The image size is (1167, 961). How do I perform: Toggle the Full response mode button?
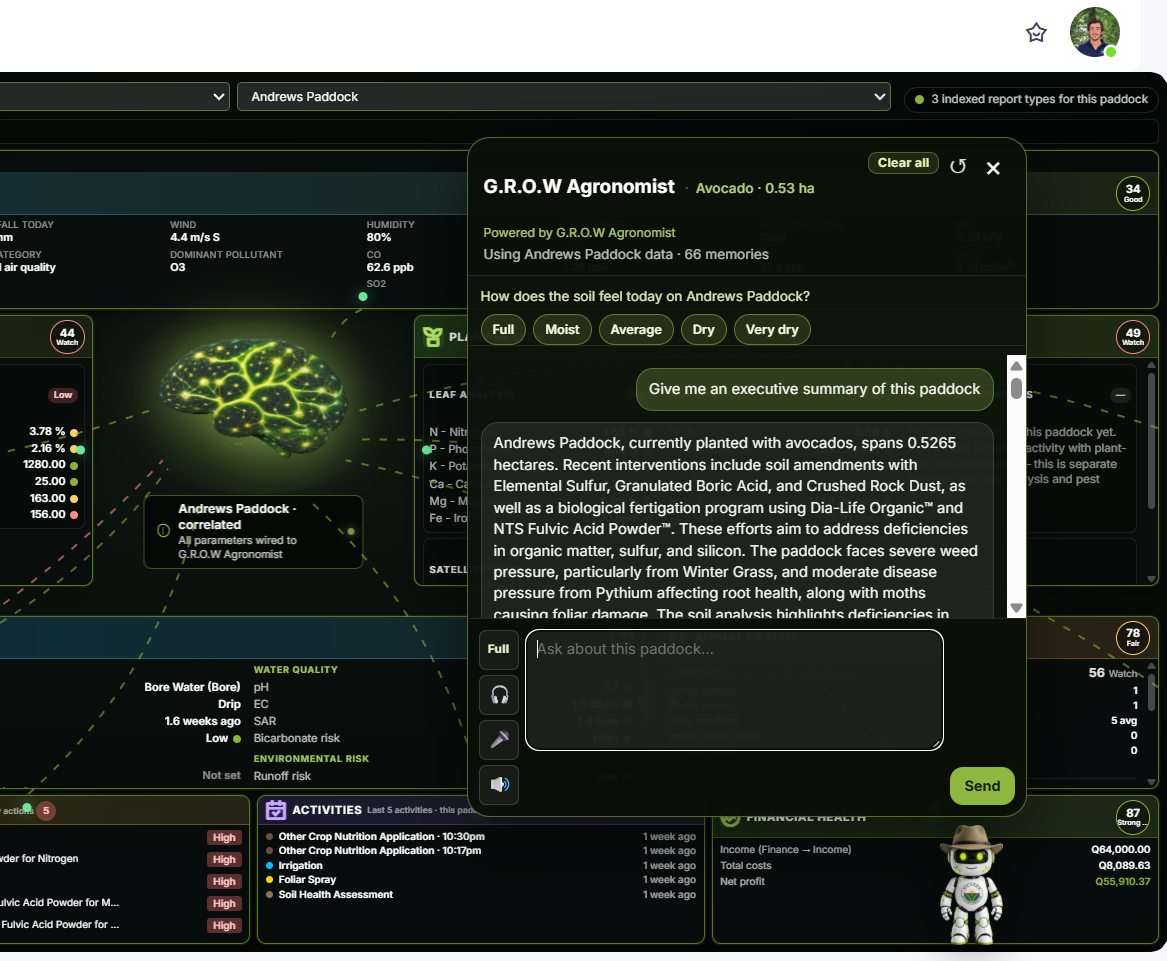click(x=499, y=649)
